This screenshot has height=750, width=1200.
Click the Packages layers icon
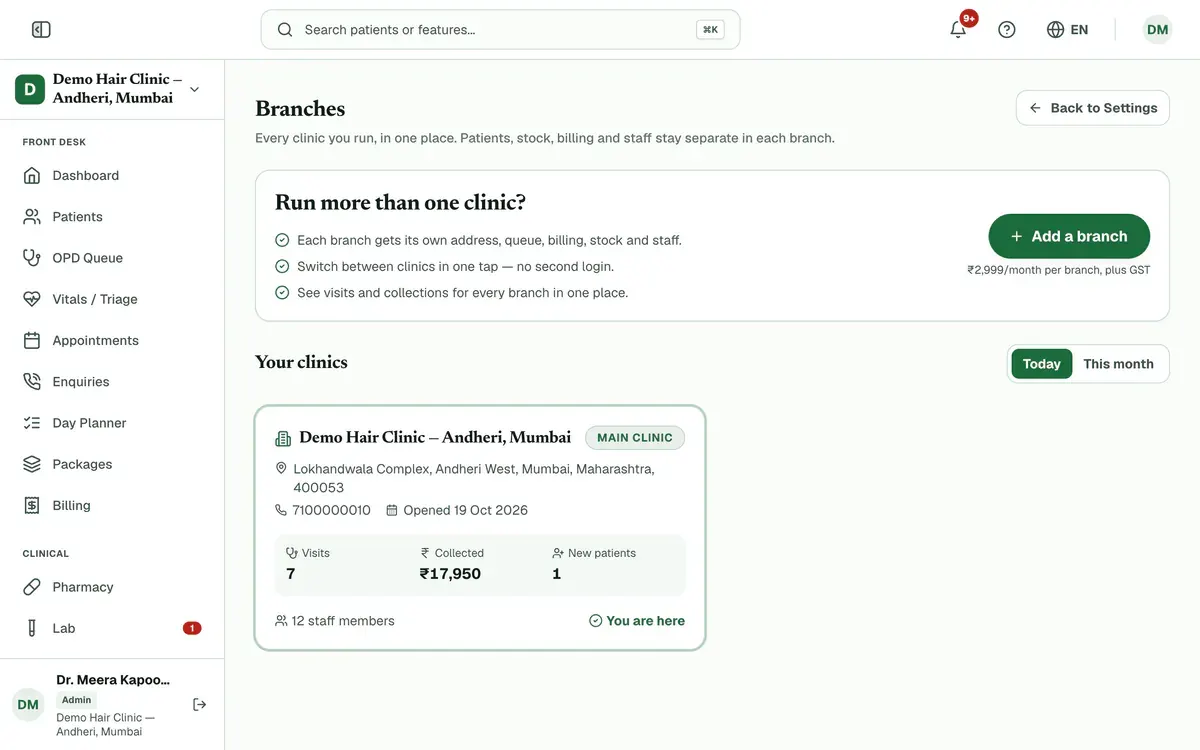[32, 464]
